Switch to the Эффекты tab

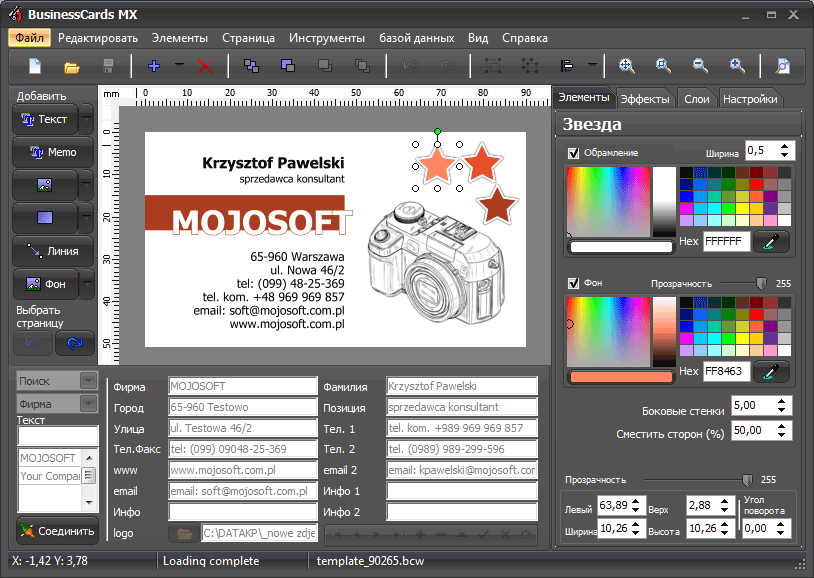(x=645, y=99)
